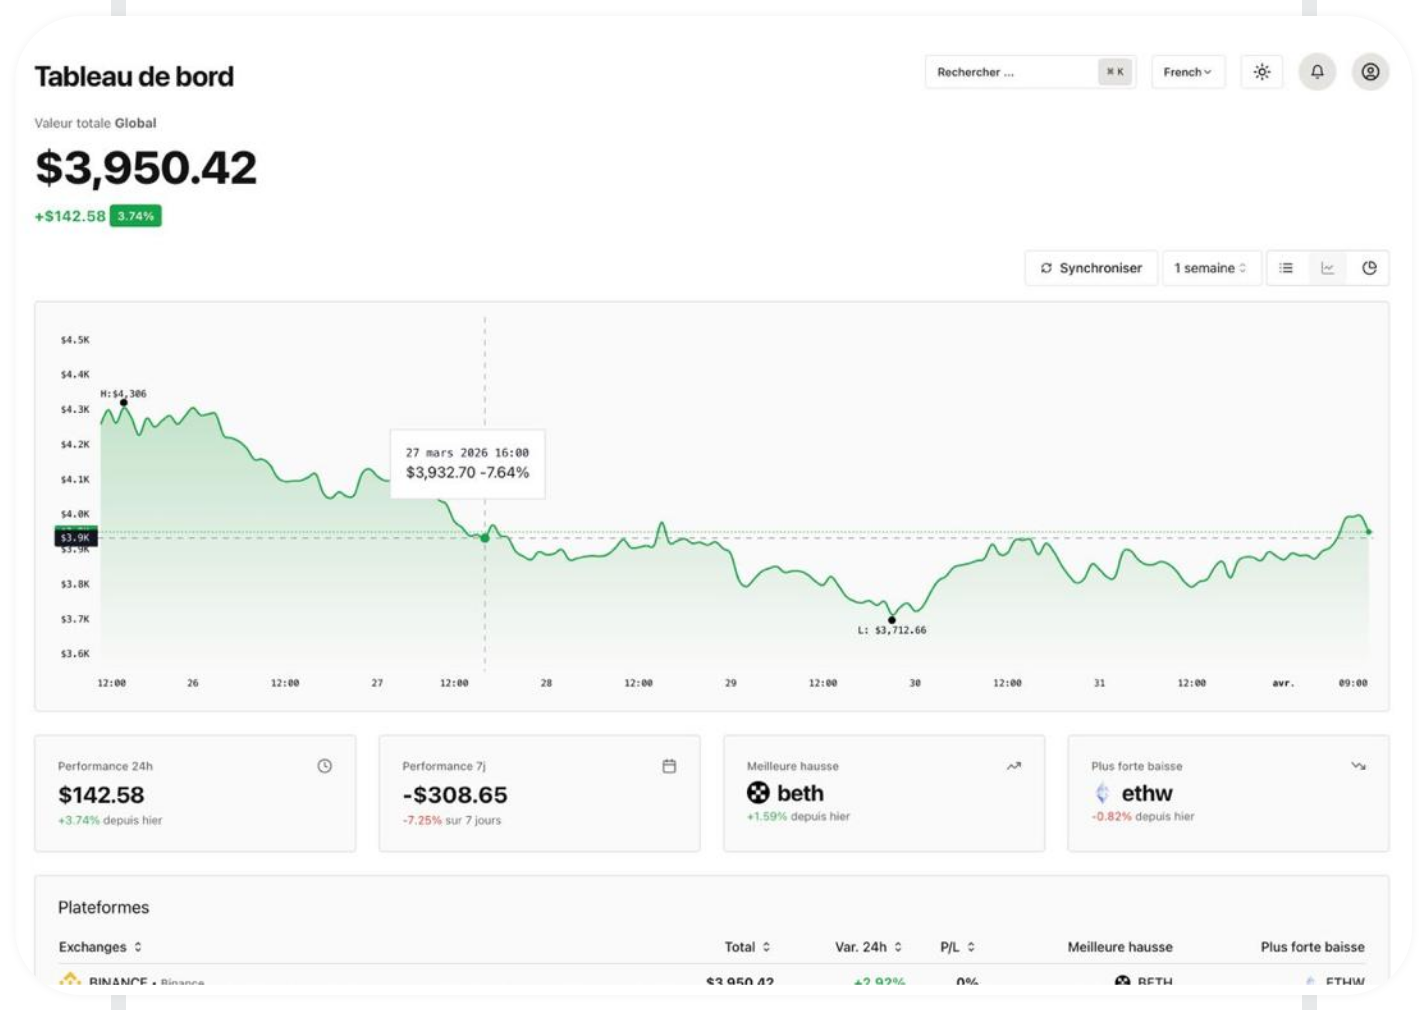Sort by the P/L column
This screenshot has width=1427, height=1010.
click(957, 947)
